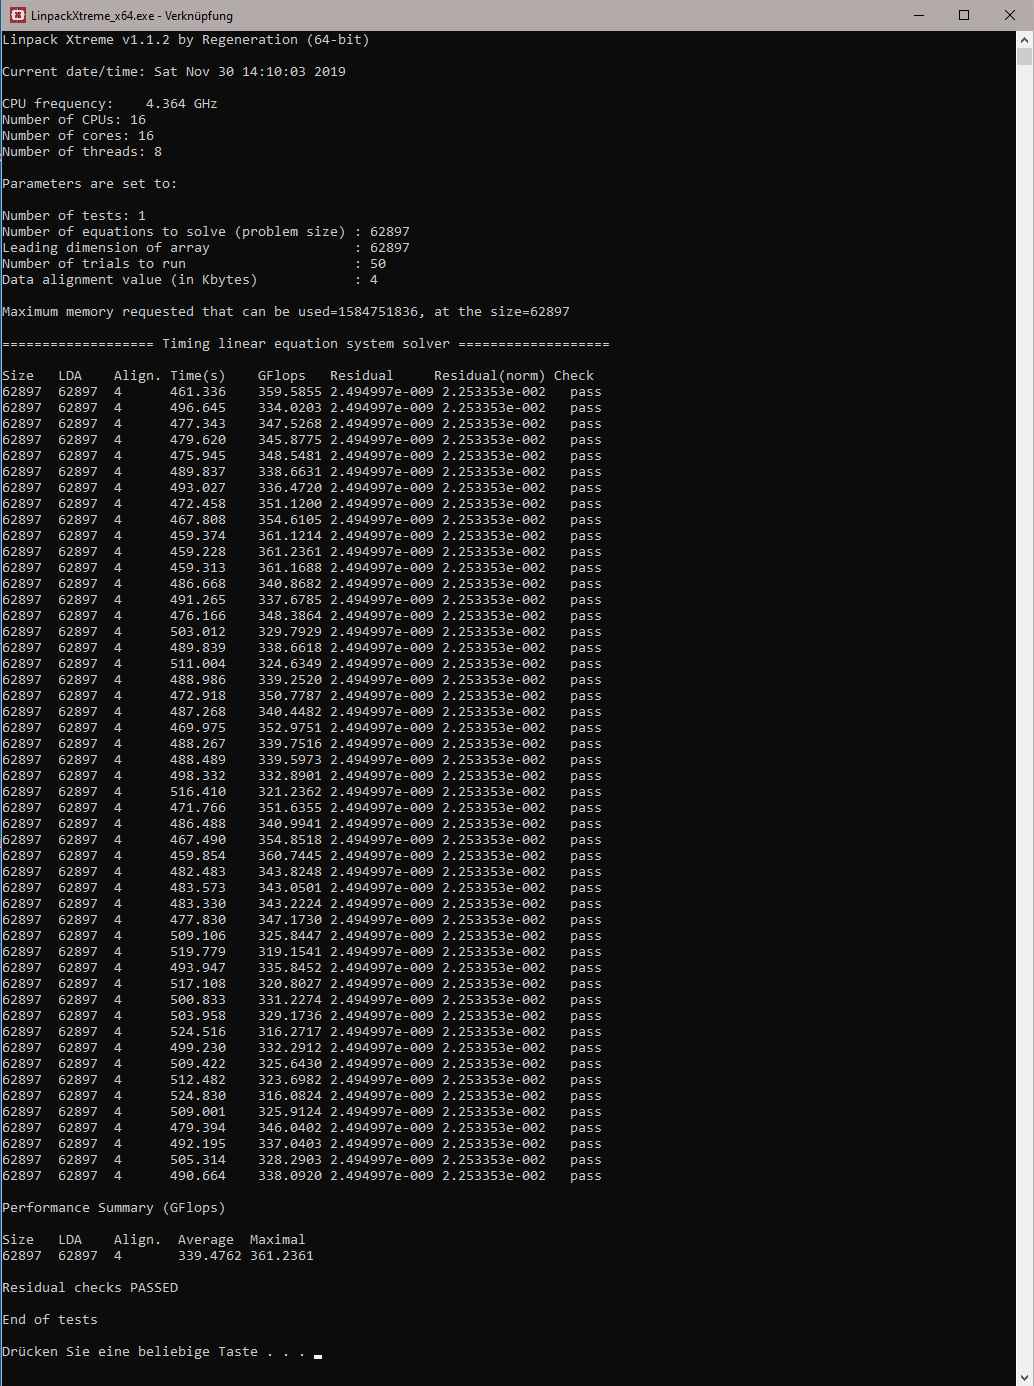Click 'End of tests' line
This screenshot has height=1386, width=1034.
(50, 1320)
